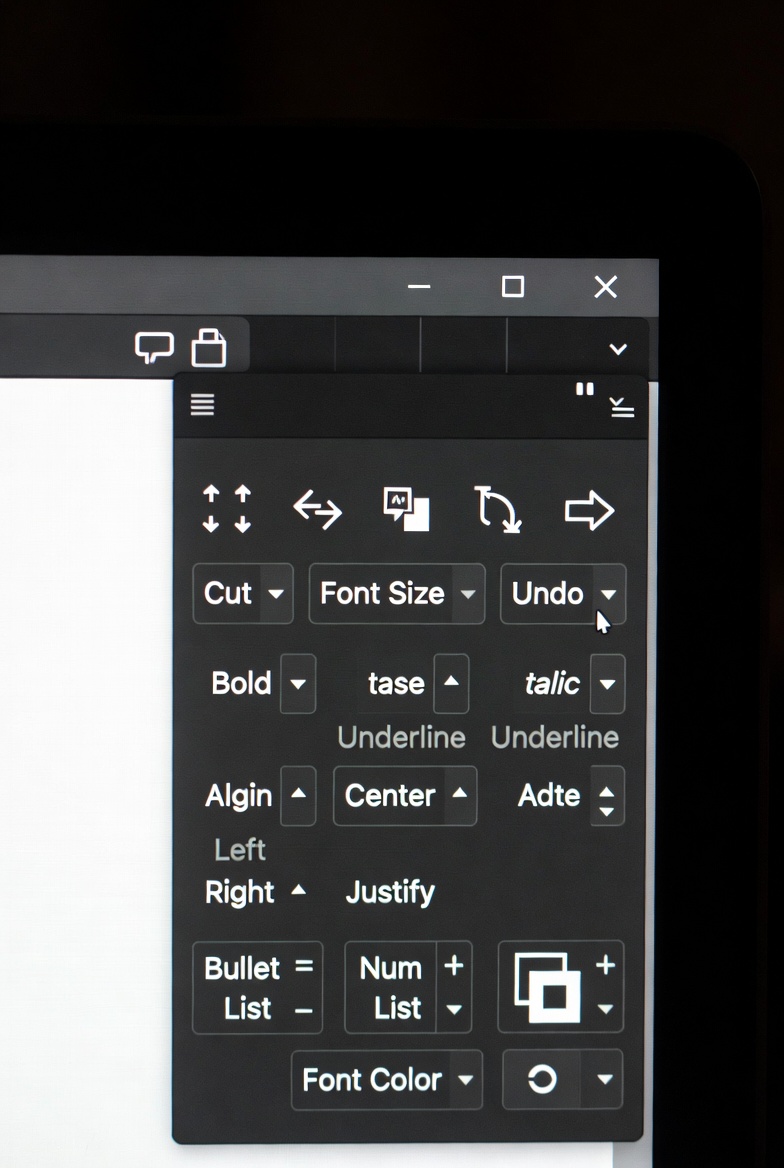Screen dimensions: 784x1168
Task: Click the plus on Num List
Action: coord(454,966)
